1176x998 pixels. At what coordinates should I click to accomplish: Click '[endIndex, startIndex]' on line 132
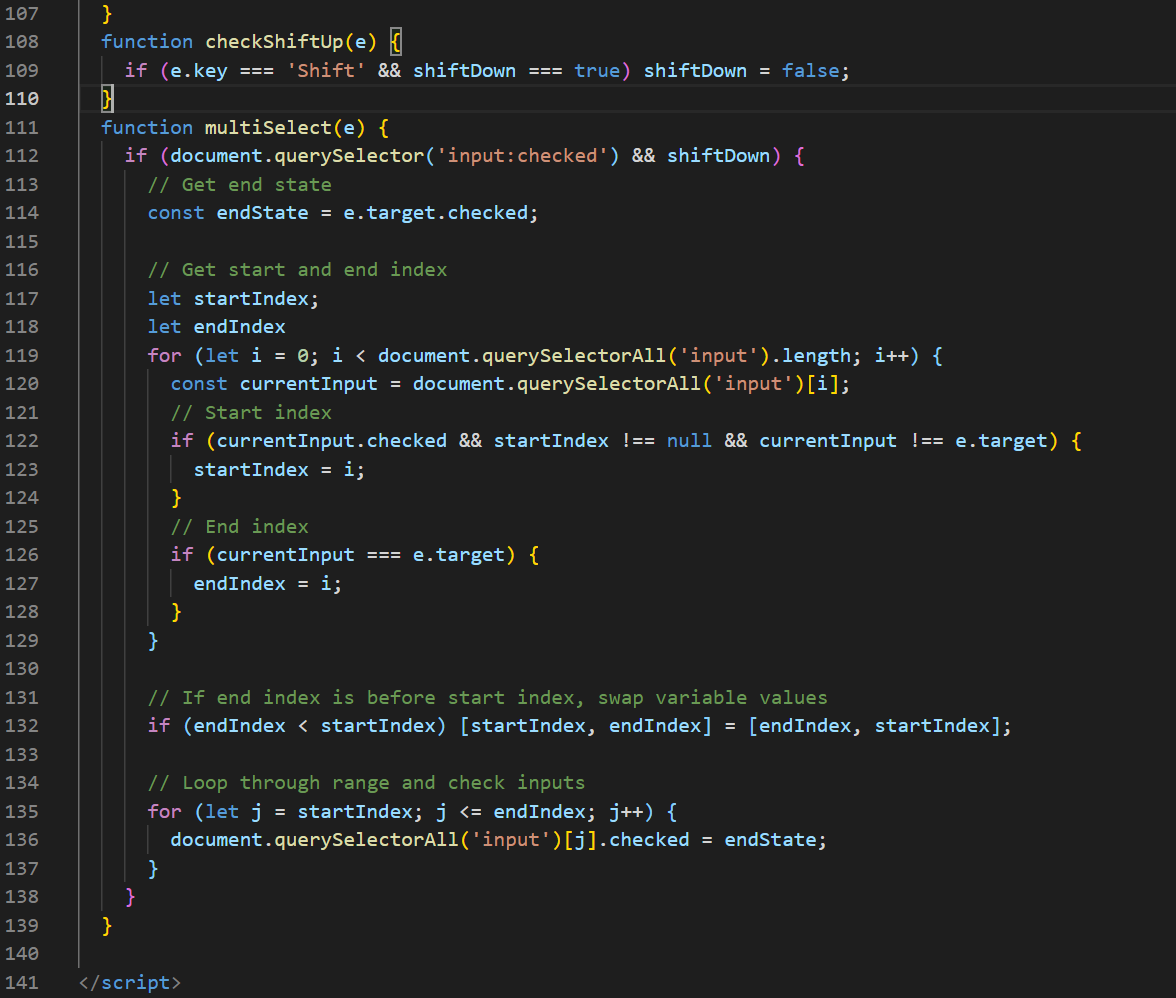pyautogui.click(x=874, y=726)
